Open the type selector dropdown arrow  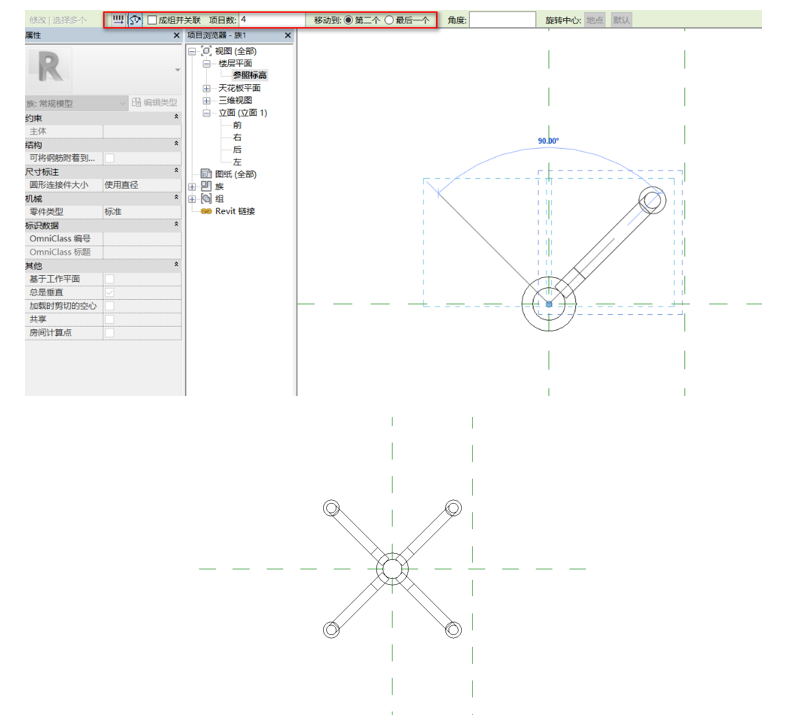[x=177, y=70]
